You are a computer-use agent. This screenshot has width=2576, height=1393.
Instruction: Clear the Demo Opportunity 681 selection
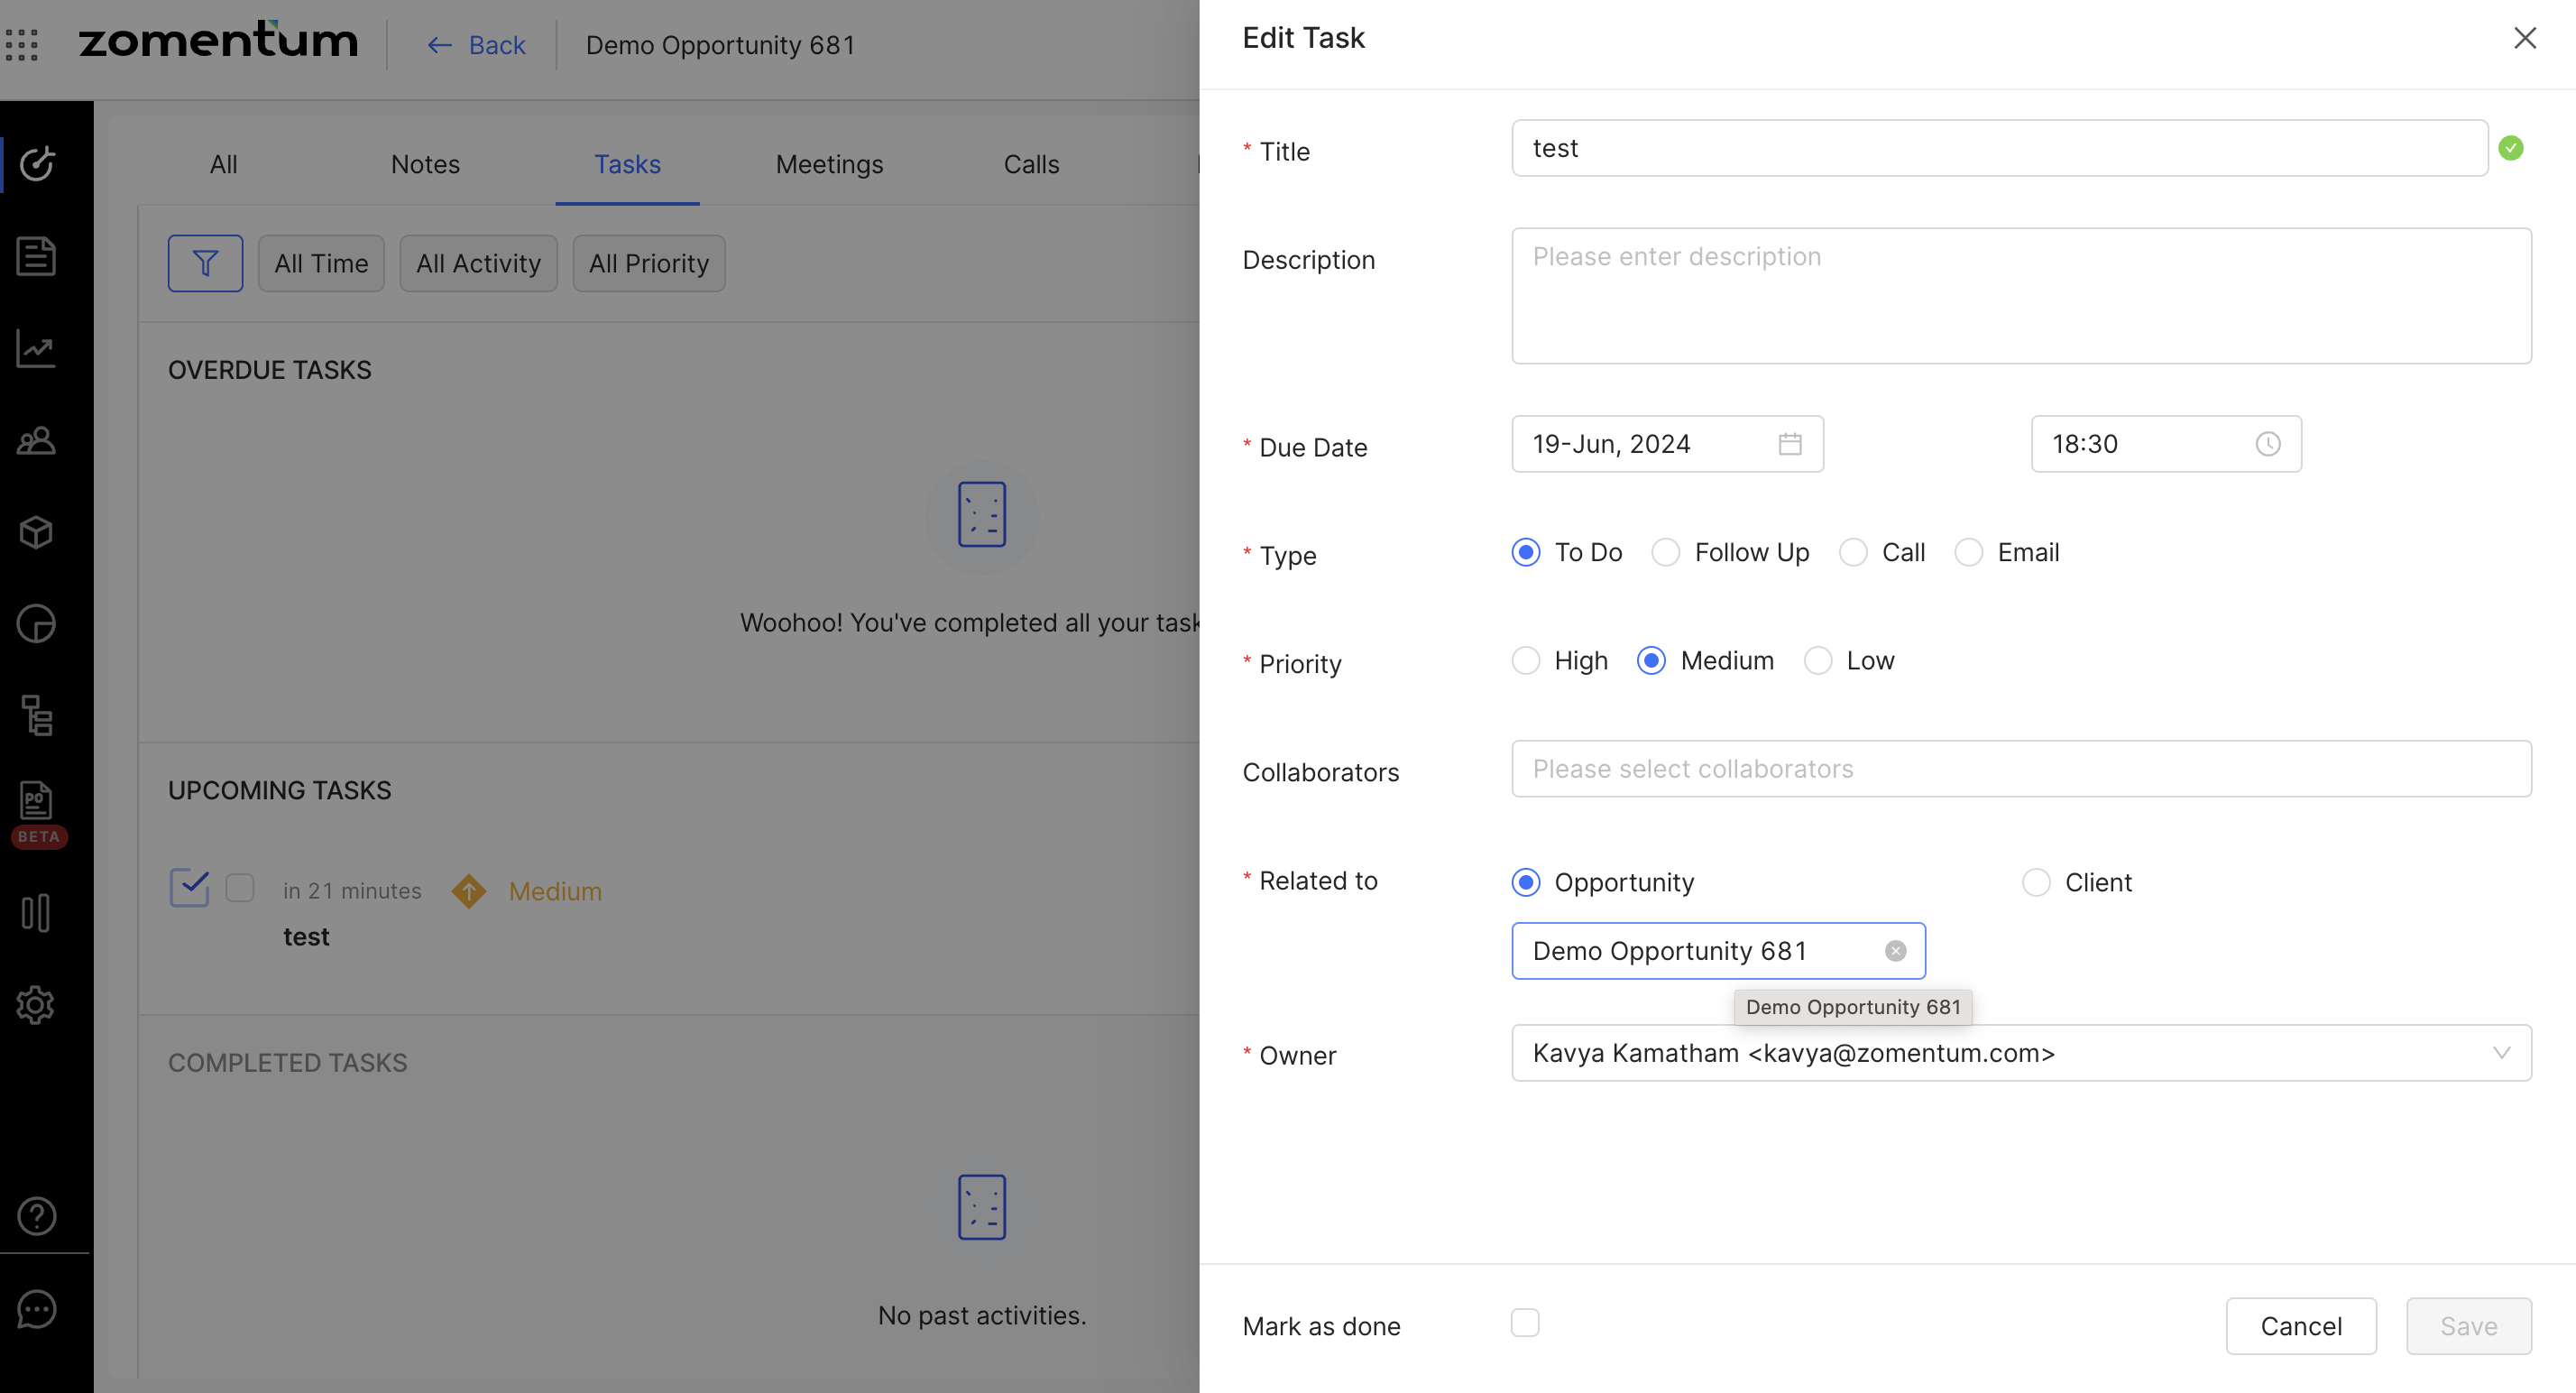1895,951
